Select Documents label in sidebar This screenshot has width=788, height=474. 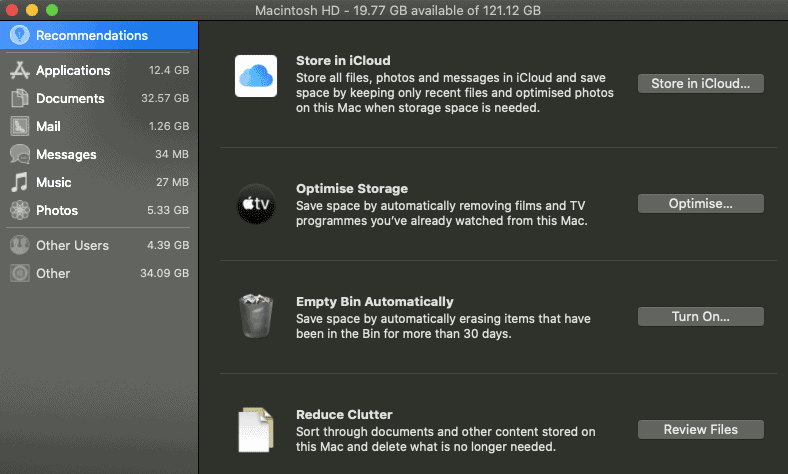point(70,99)
